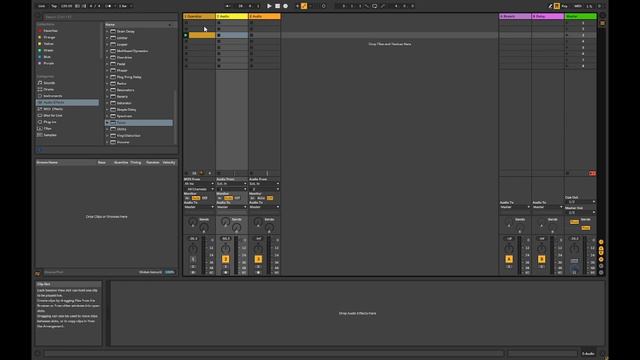Expand the Grain Delay folder
Viewport: 640px width, 360px height.
[x=107, y=31]
